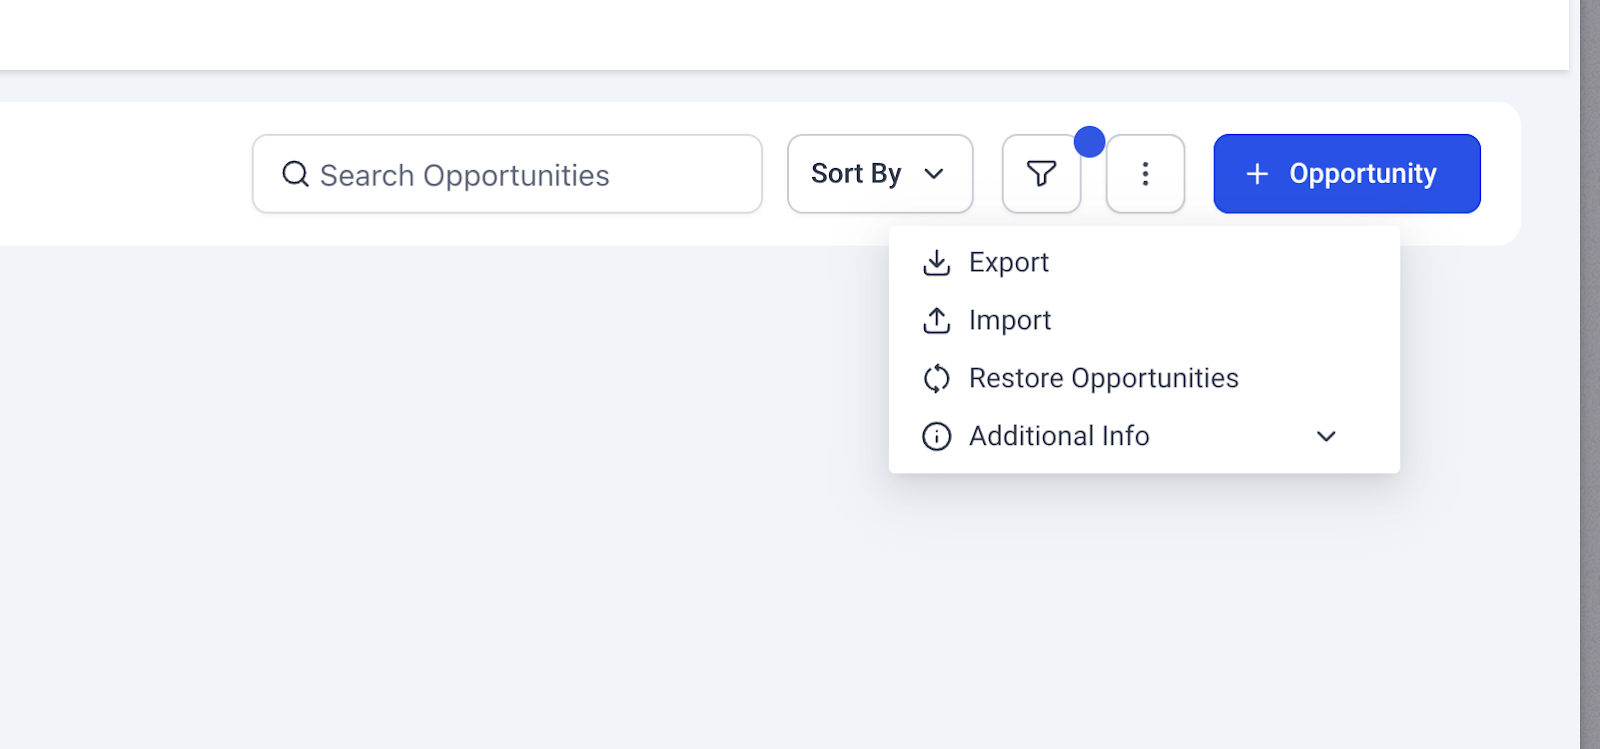Image resolution: width=1600 pixels, height=749 pixels.
Task: Click the Restore Opportunities circular arrows icon
Action: click(936, 379)
